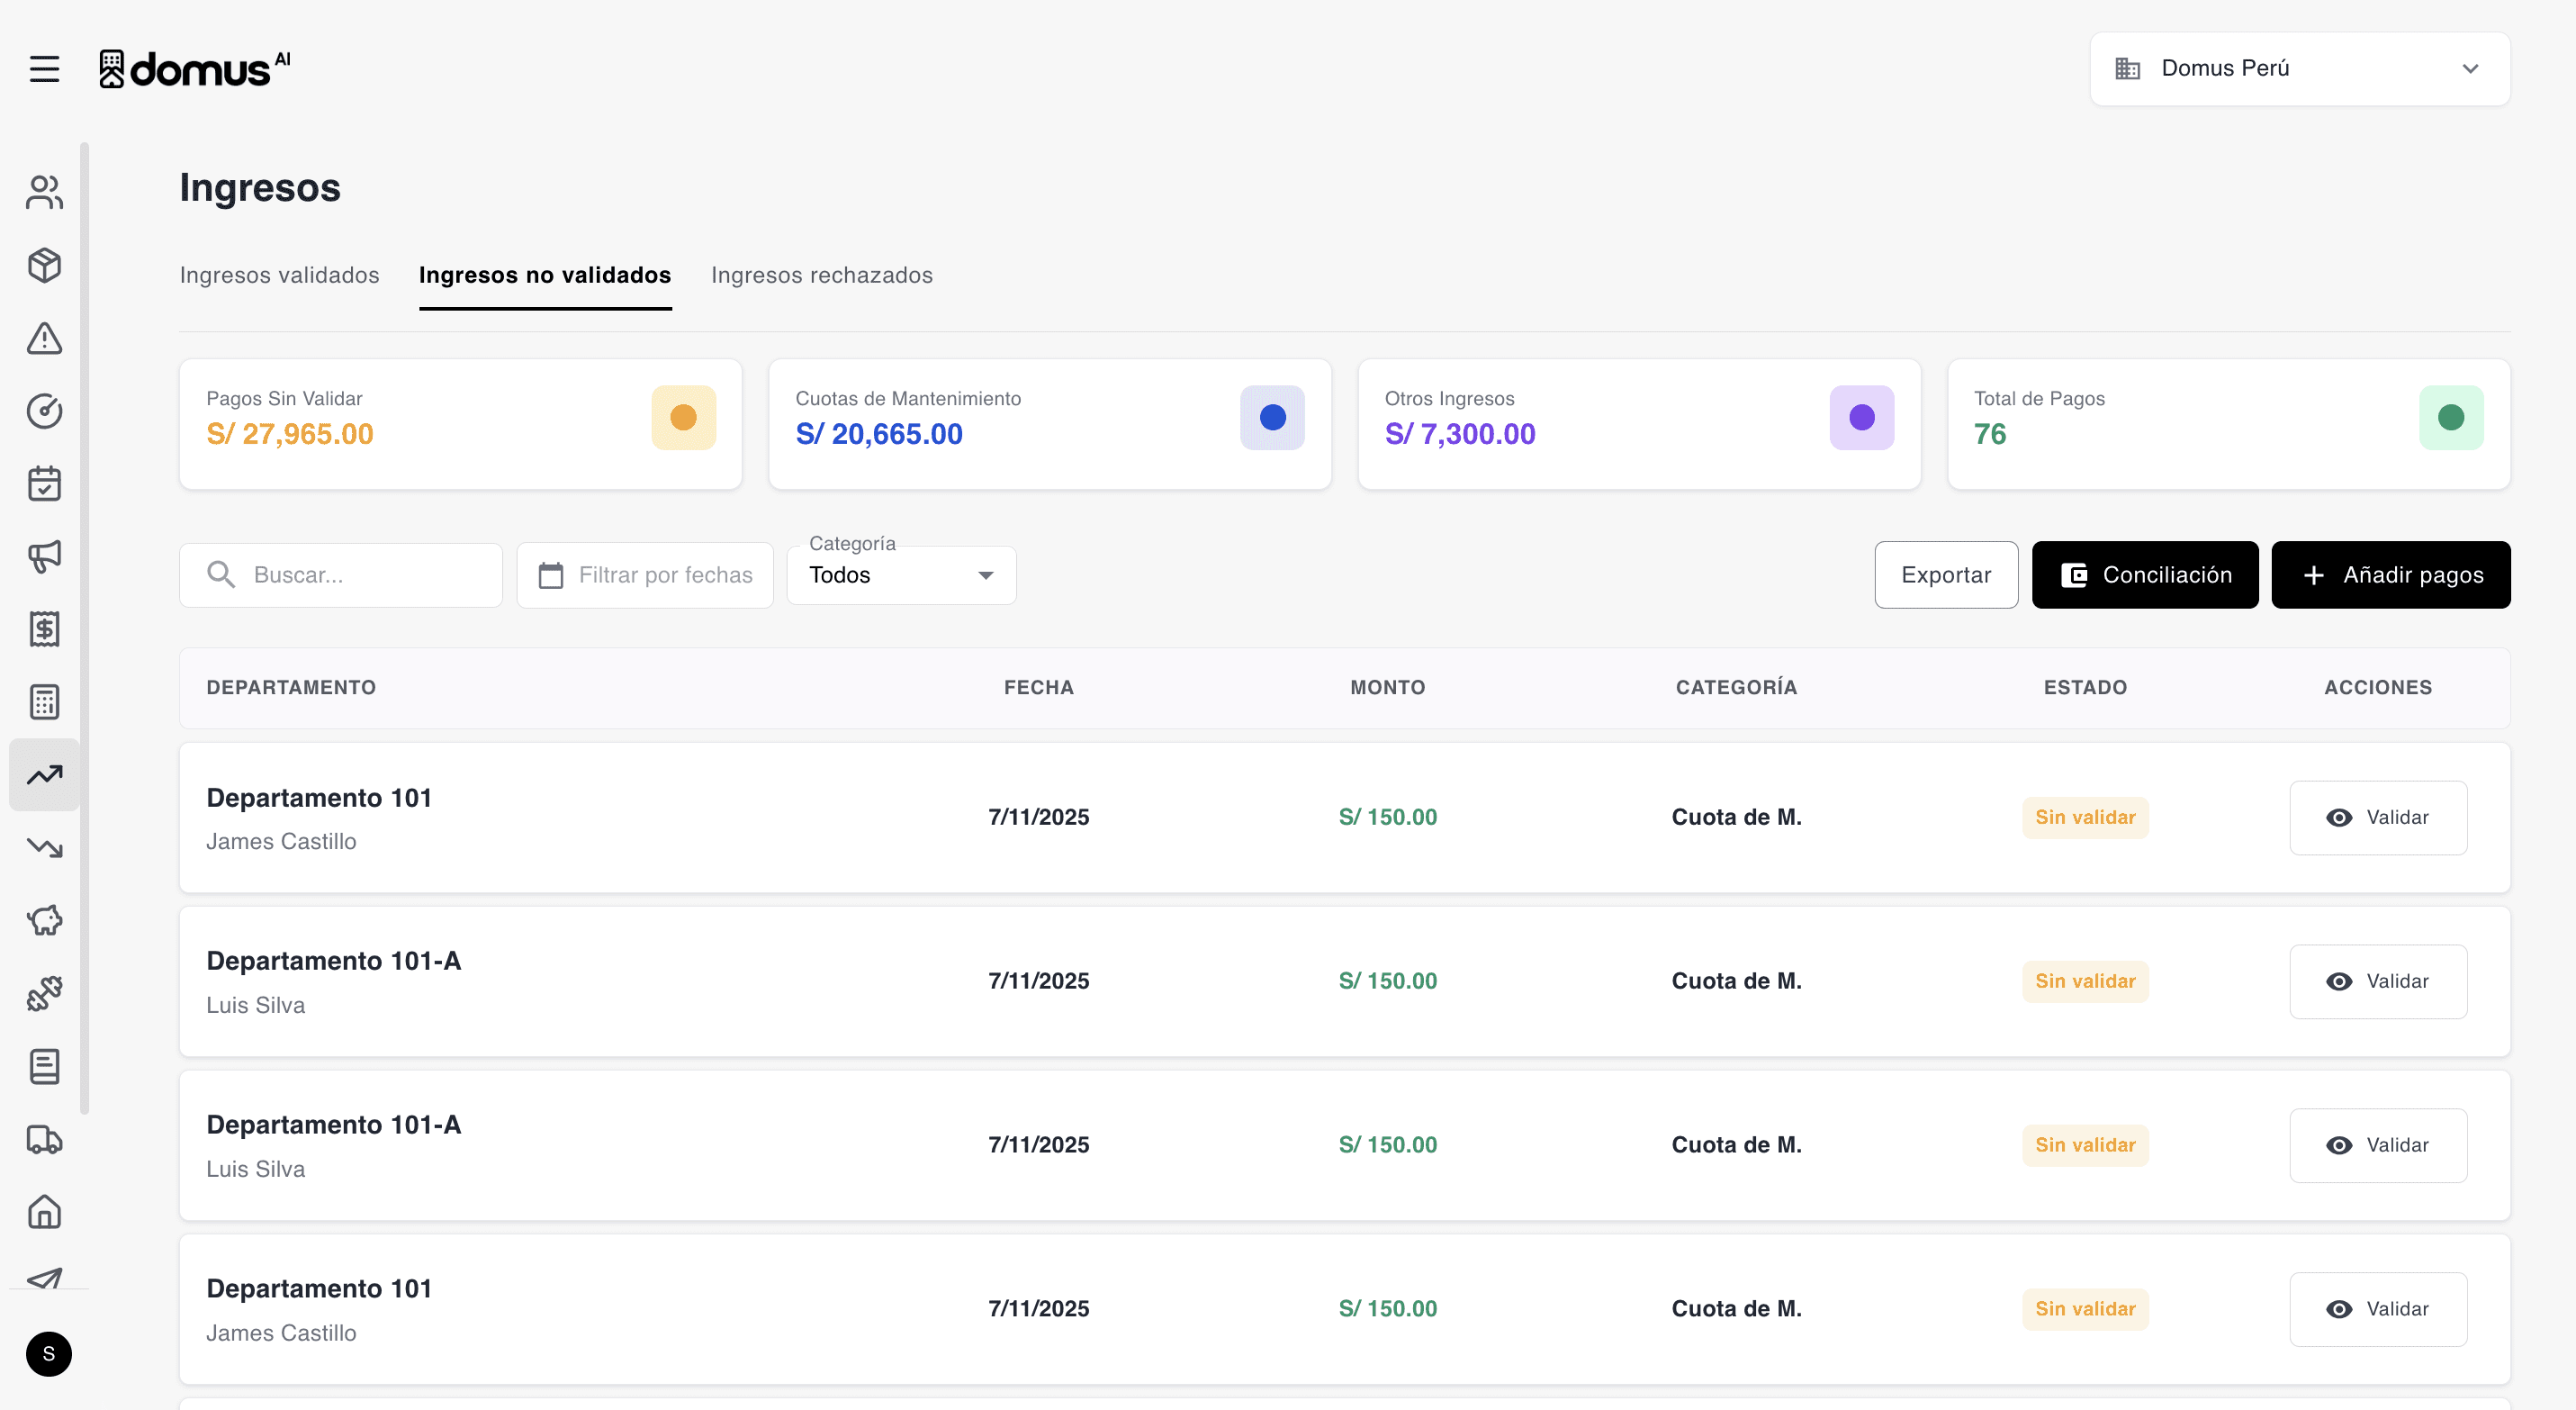Click the Añadir pagos button

[2390, 575]
